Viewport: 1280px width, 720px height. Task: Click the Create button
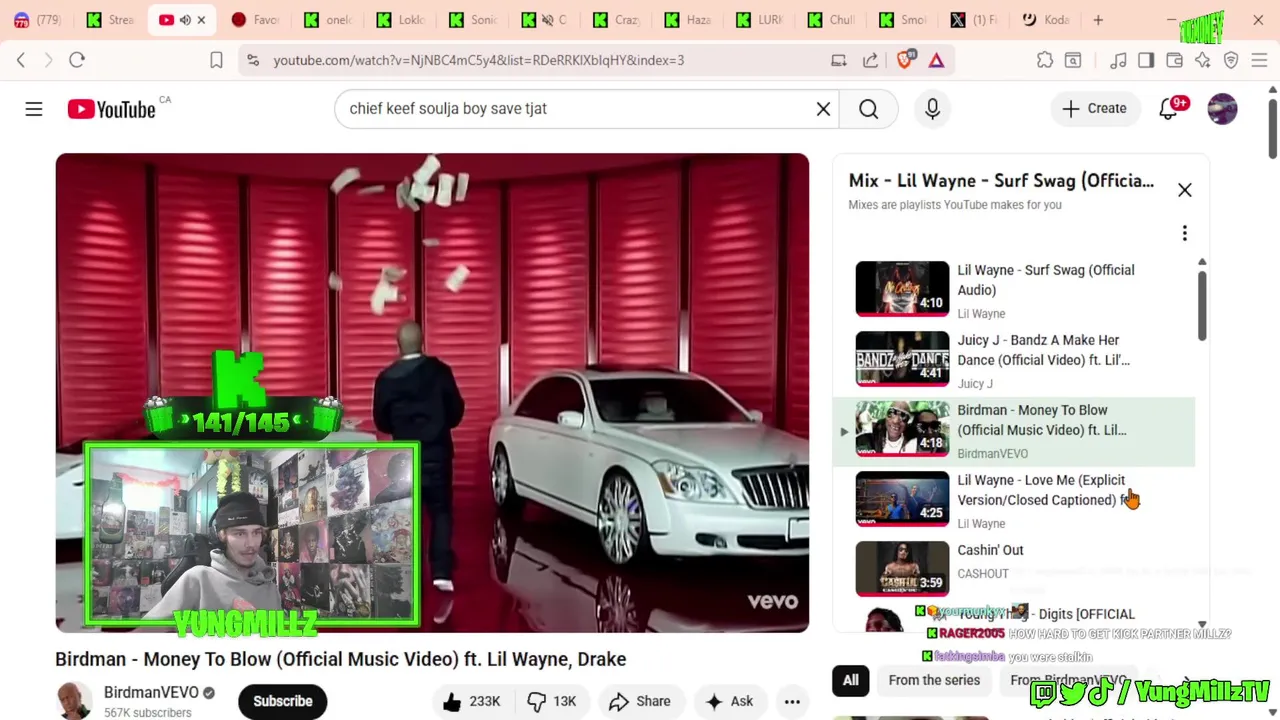click(x=1094, y=109)
